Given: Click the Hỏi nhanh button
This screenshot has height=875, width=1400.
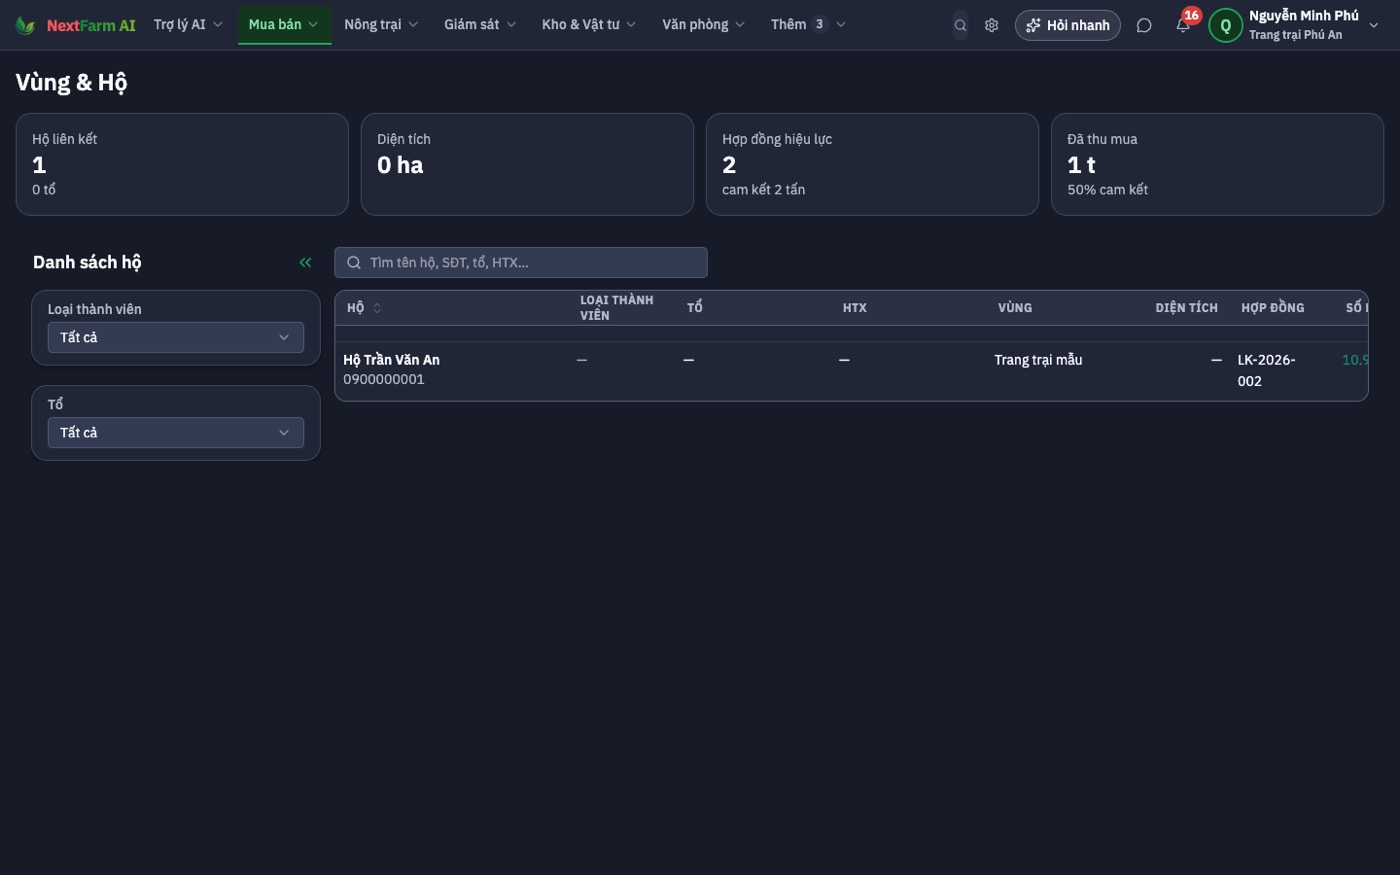Looking at the screenshot, I should (1067, 25).
